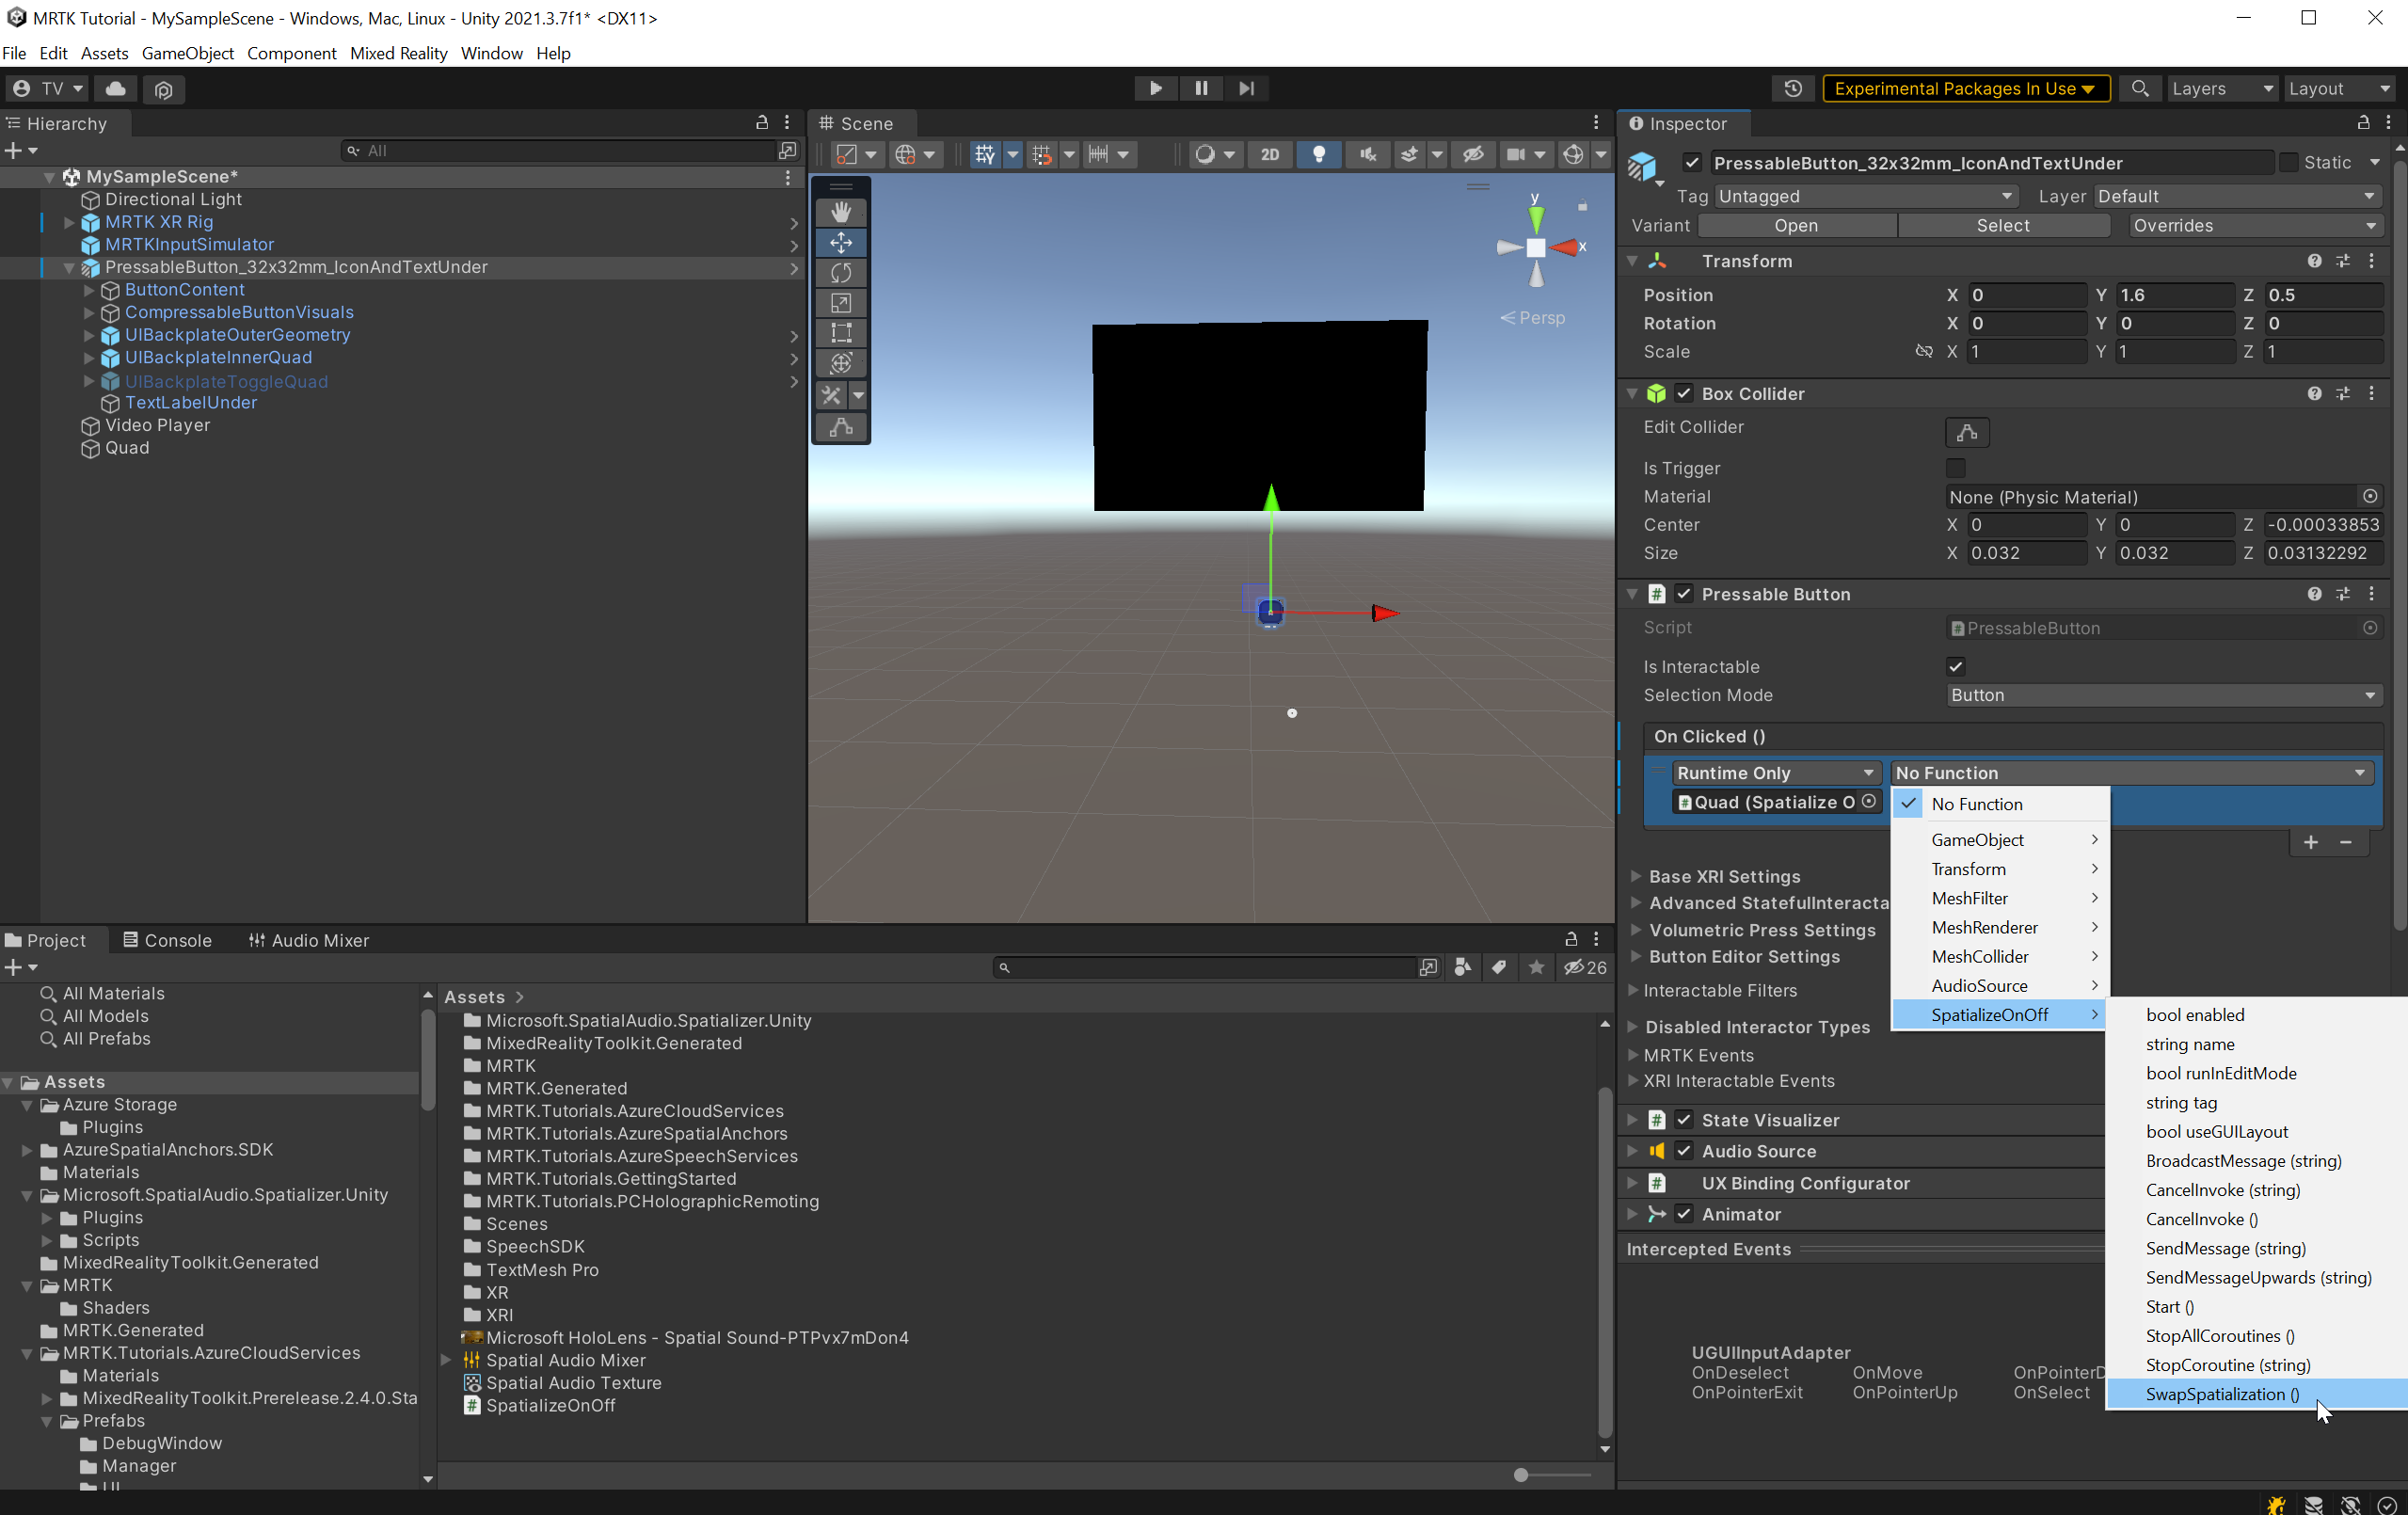Click plus to add On Clicked listener
Screen dimensions: 2408x1515
coord(2310,842)
